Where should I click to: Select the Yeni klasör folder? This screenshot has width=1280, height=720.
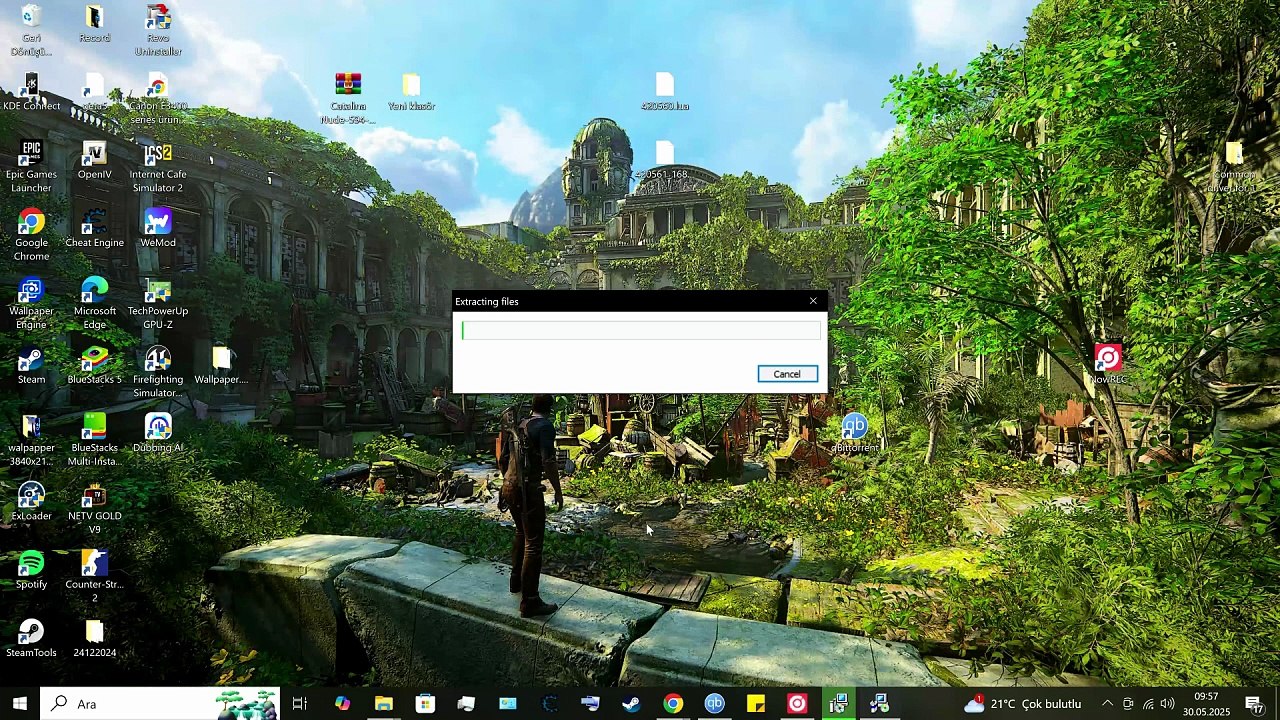point(411,91)
